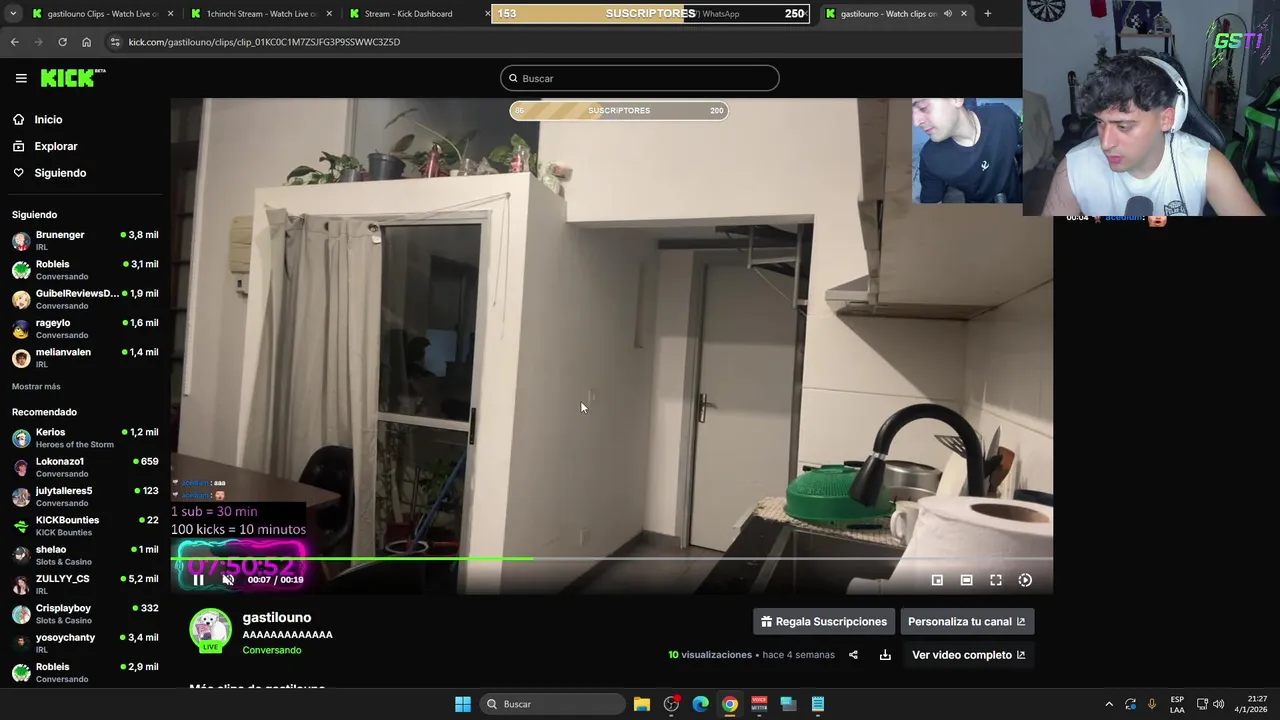Viewport: 1280px width, 720px height.
Task: Open julytalleres5 recommended channel
Action: pyautogui.click(x=85, y=496)
